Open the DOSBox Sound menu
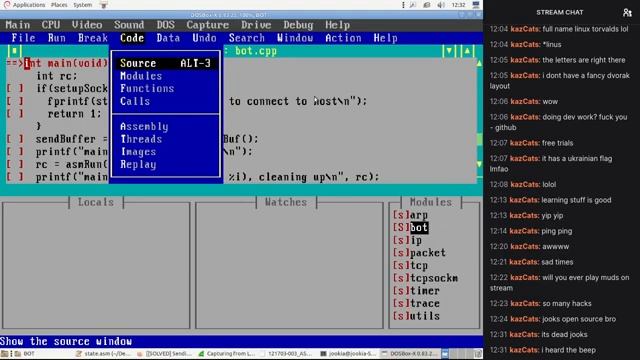This screenshot has width=640, height=360. click(x=129, y=25)
